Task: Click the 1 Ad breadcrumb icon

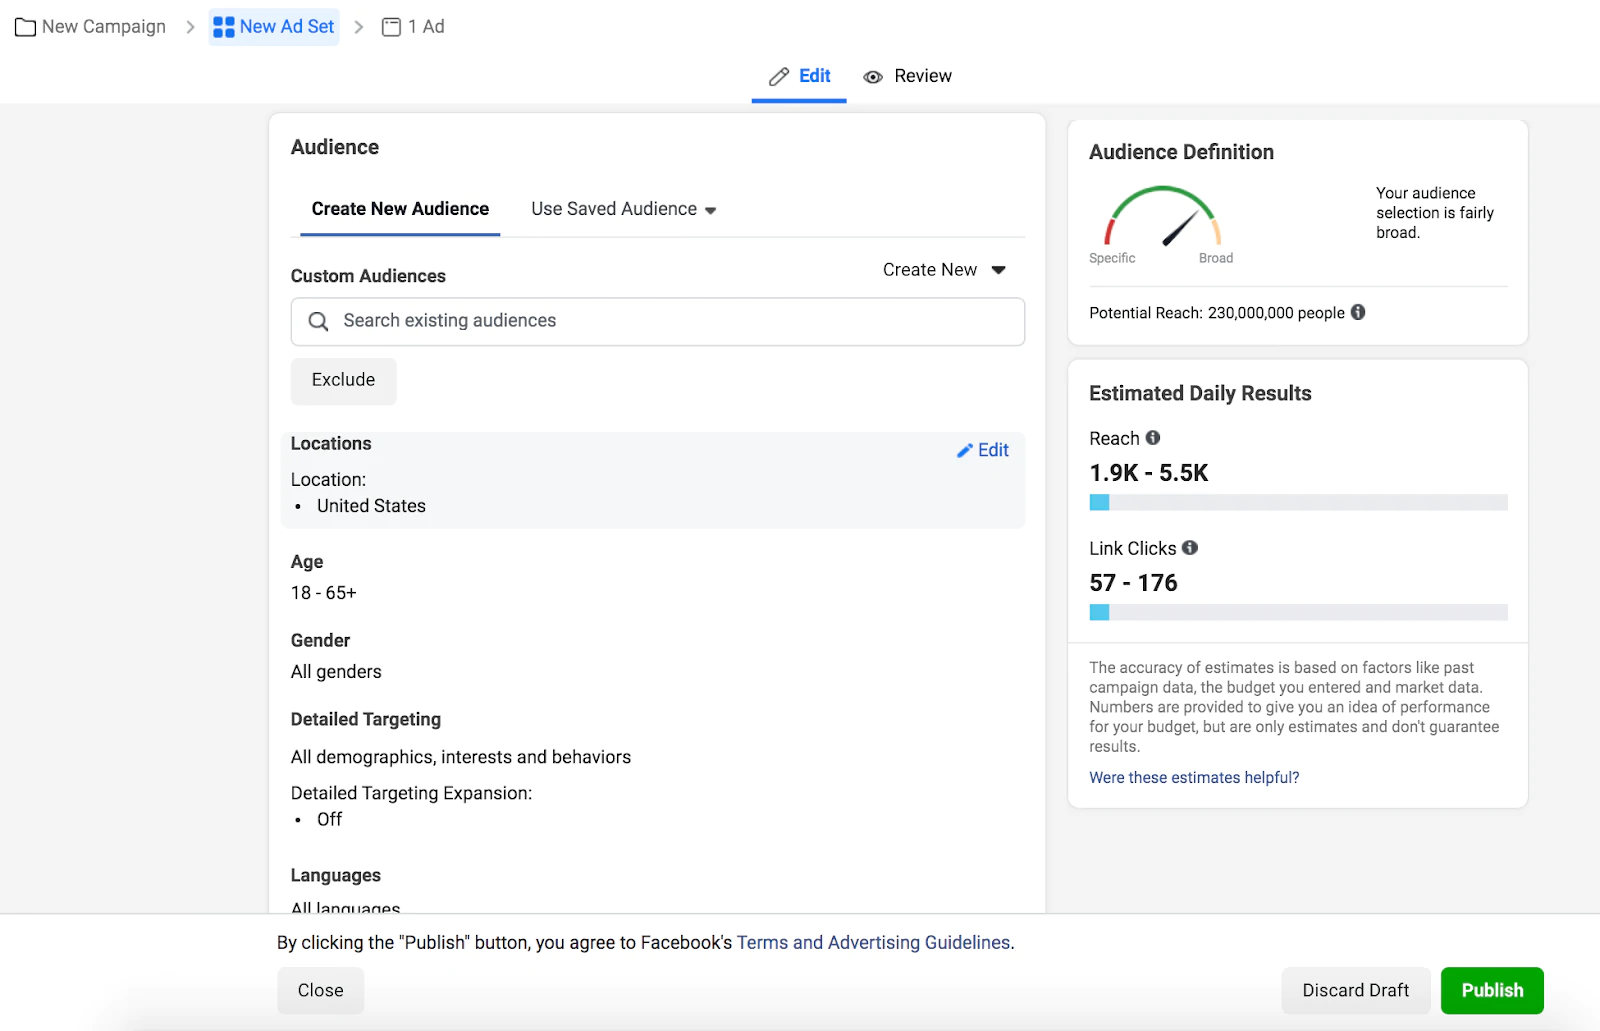Action: point(391,27)
